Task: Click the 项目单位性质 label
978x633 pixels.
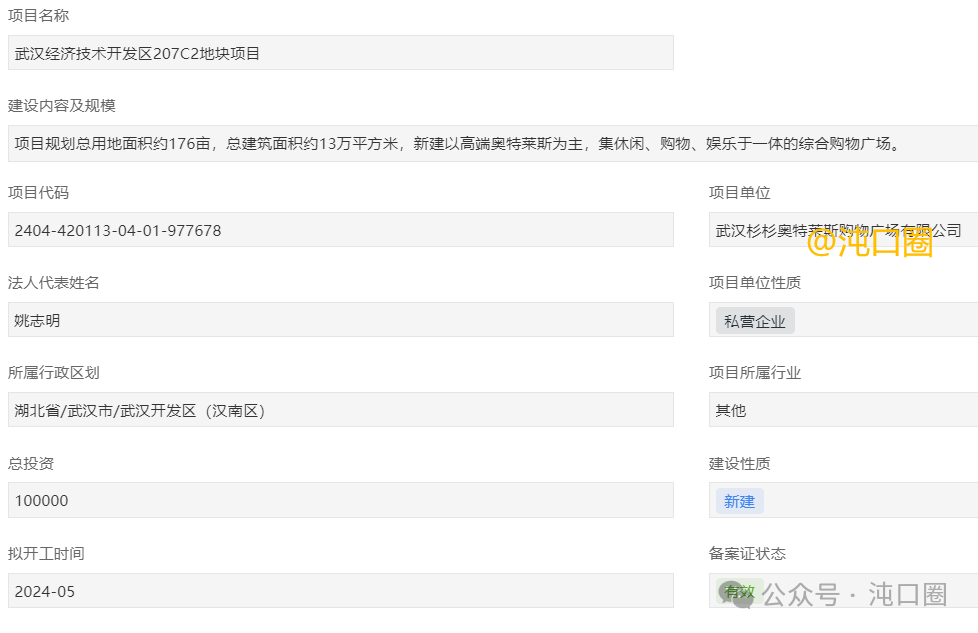Action: (755, 283)
